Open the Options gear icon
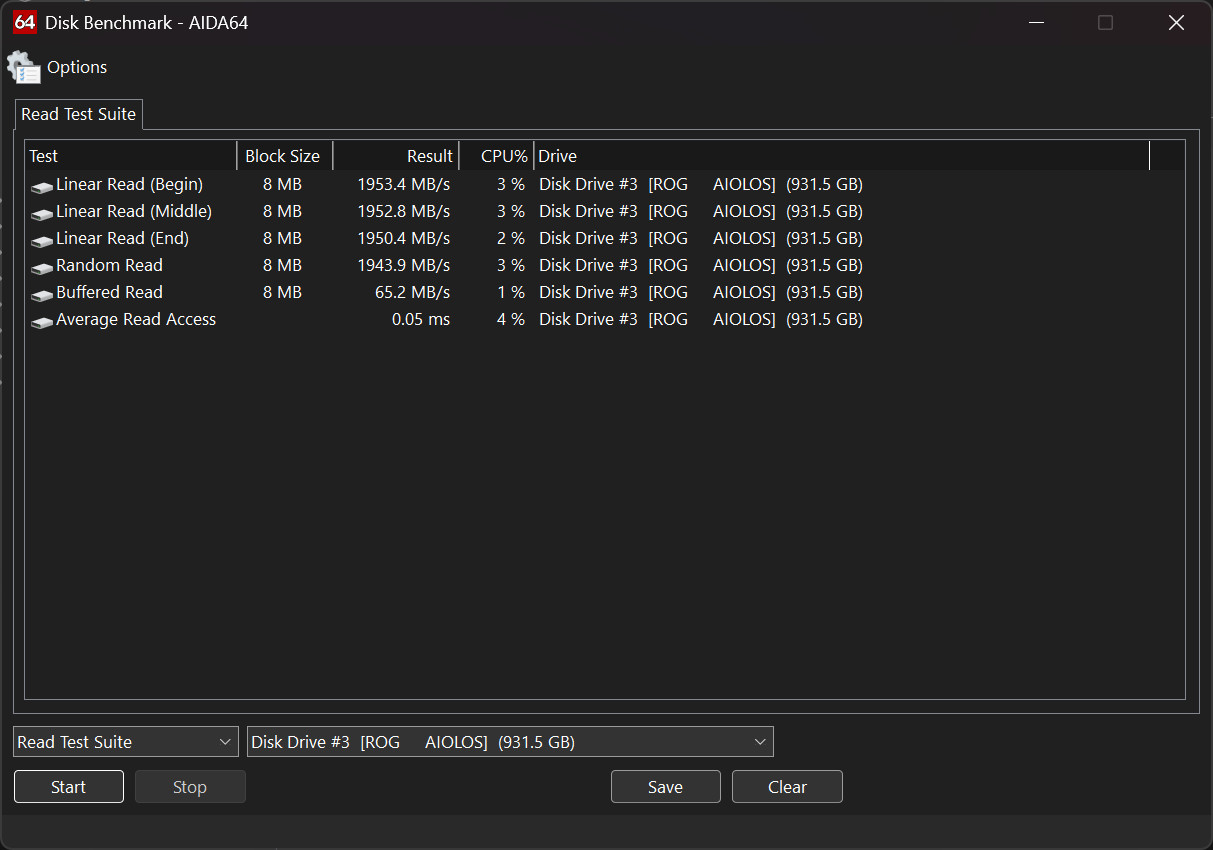The height and width of the screenshot is (850, 1213). 24,68
